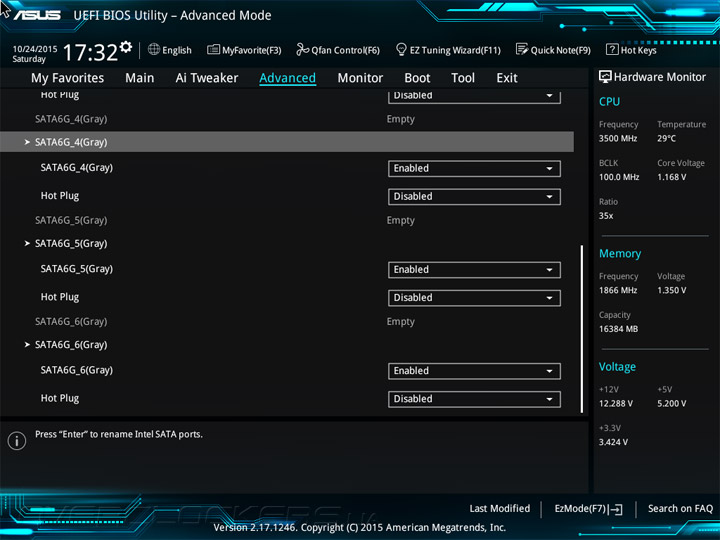
Task: Click the globe language icon
Action: [154, 49]
